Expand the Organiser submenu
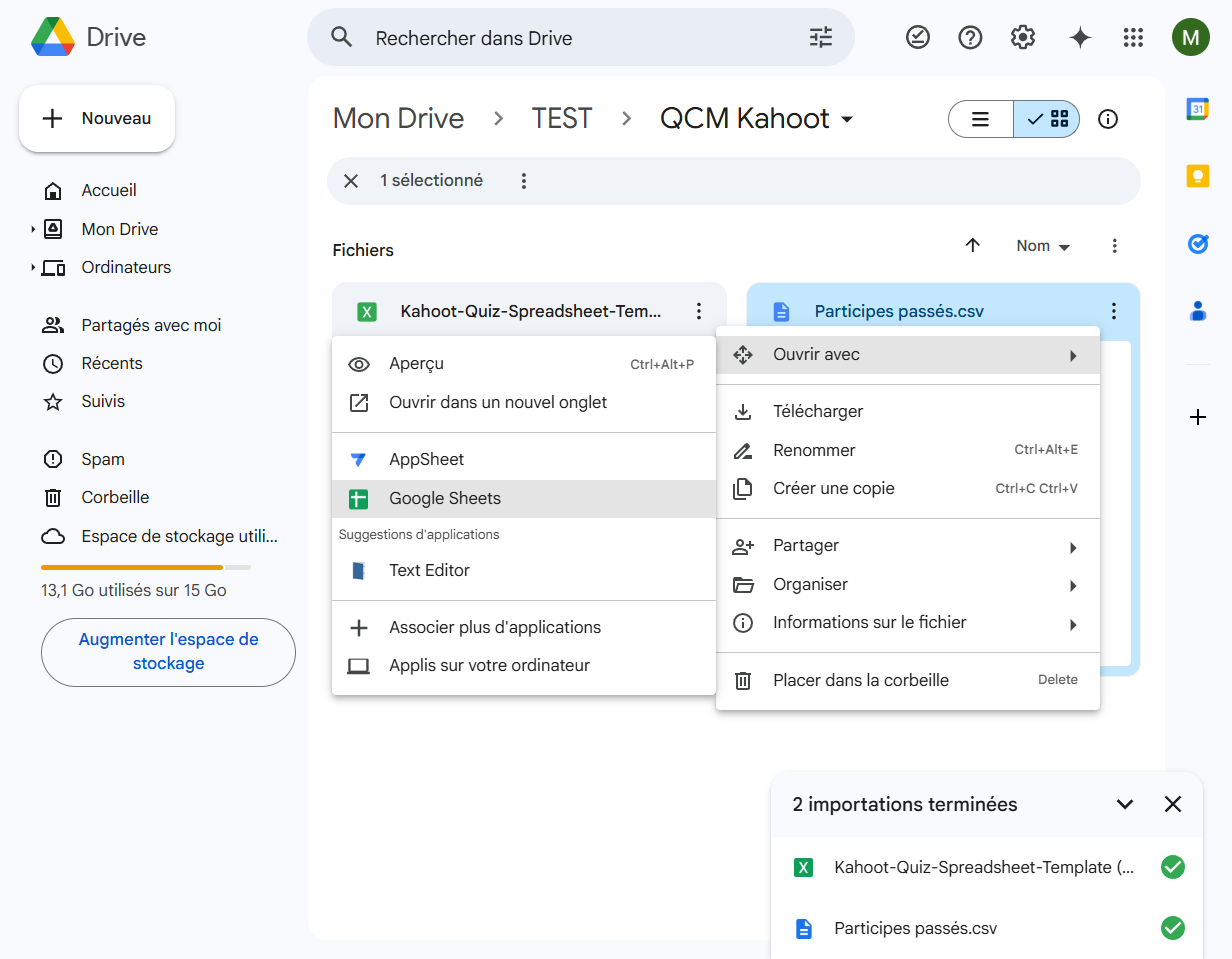 tap(908, 585)
